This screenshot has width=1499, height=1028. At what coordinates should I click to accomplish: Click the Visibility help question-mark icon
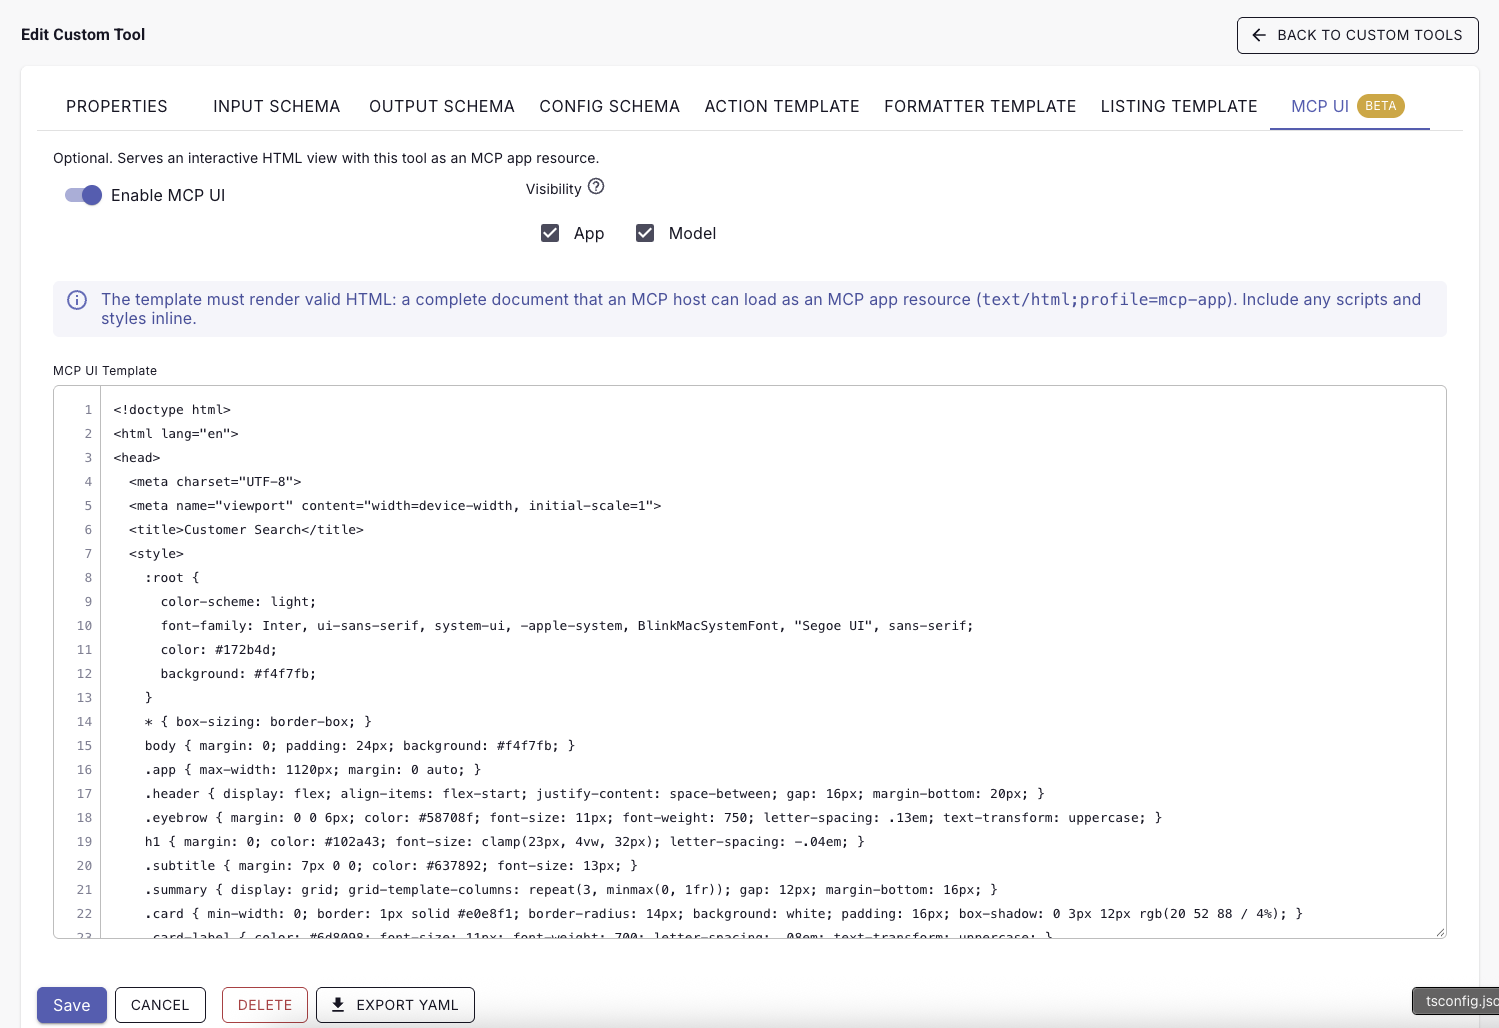point(596,186)
